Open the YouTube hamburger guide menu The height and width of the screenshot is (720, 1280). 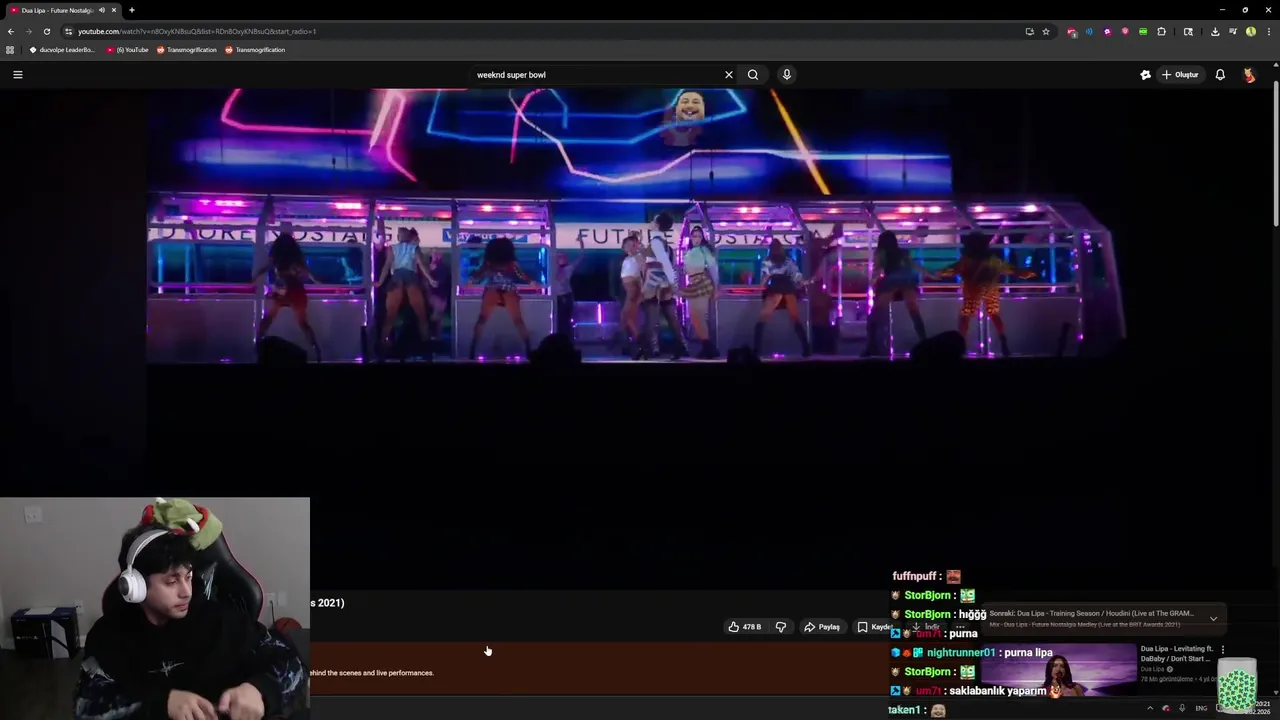pyautogui.click(x=17, y=74)
